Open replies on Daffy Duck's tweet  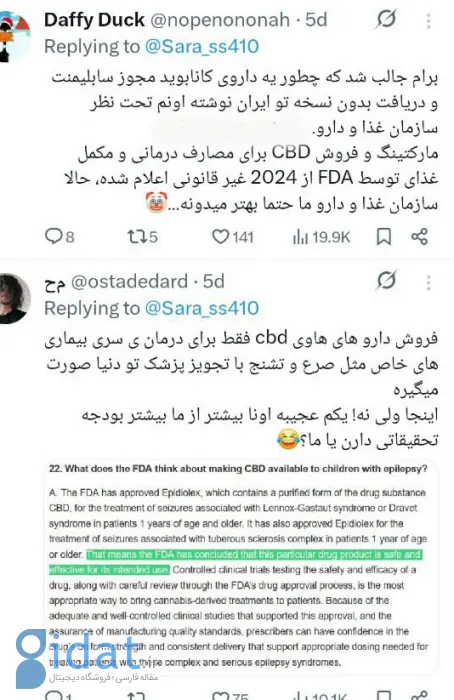tap(60, 236)
